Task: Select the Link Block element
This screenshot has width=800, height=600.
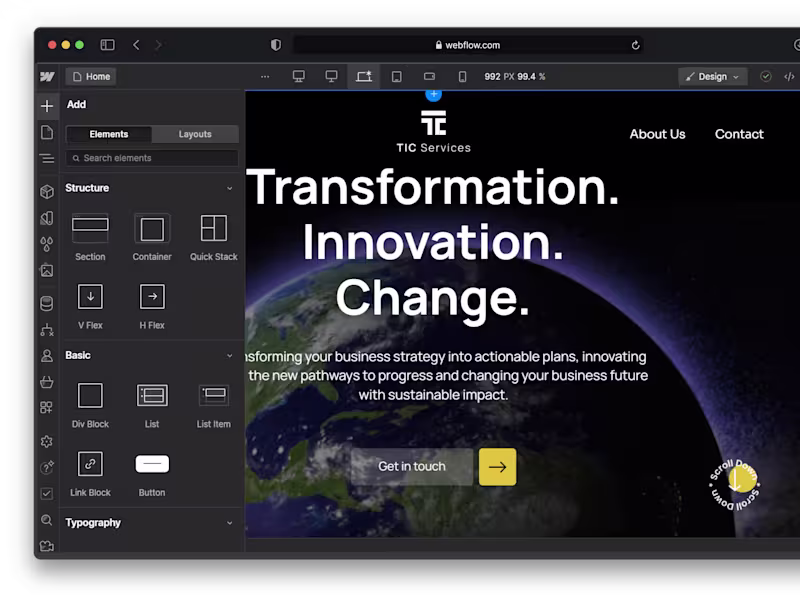Action: 90,474
